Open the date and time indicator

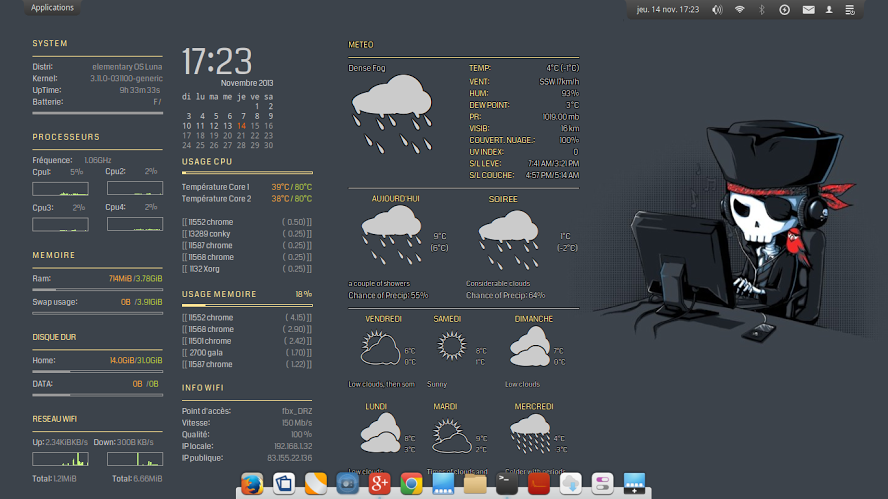(x=668, y=10)
